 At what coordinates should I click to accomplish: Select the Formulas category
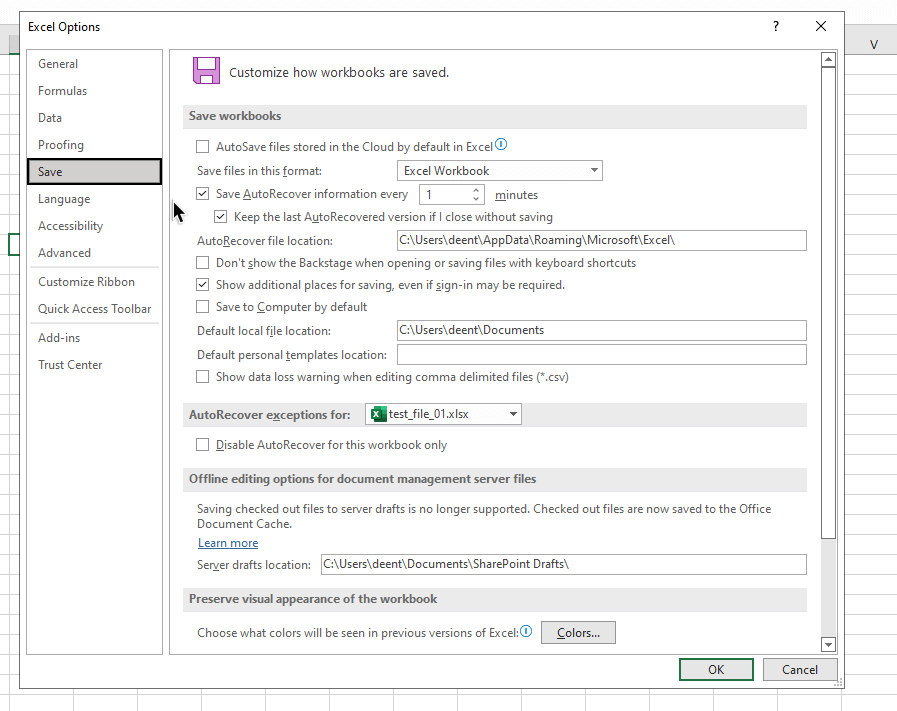pos(94,91)
